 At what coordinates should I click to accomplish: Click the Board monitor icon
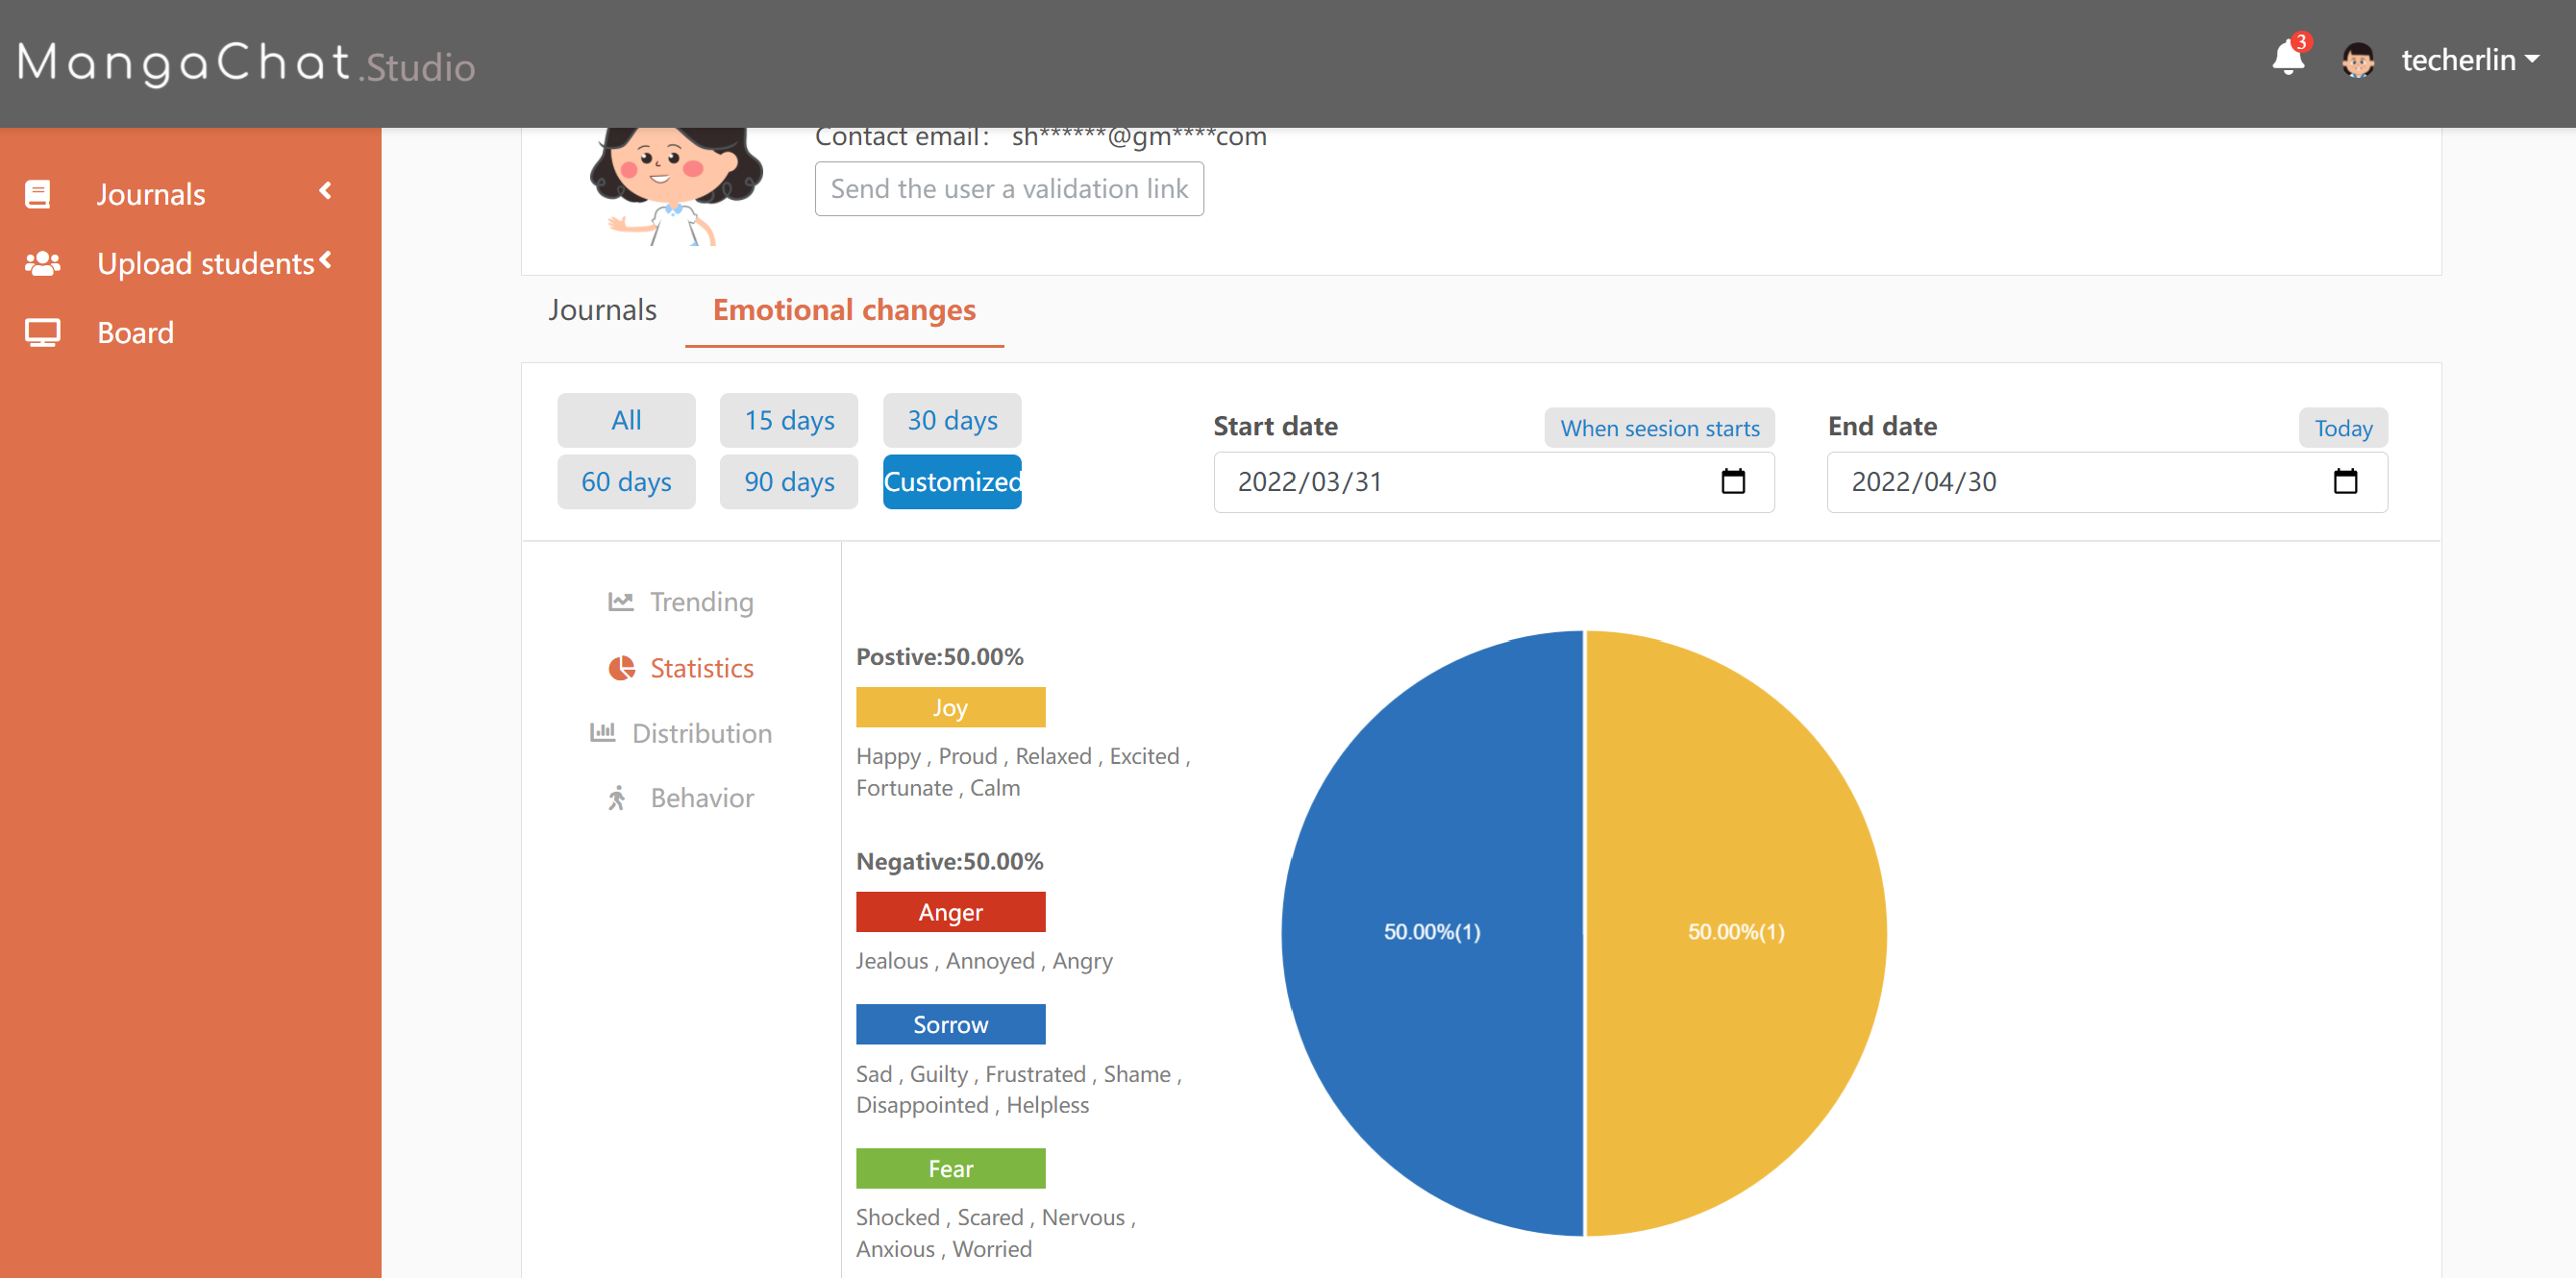tap(42, 332)
